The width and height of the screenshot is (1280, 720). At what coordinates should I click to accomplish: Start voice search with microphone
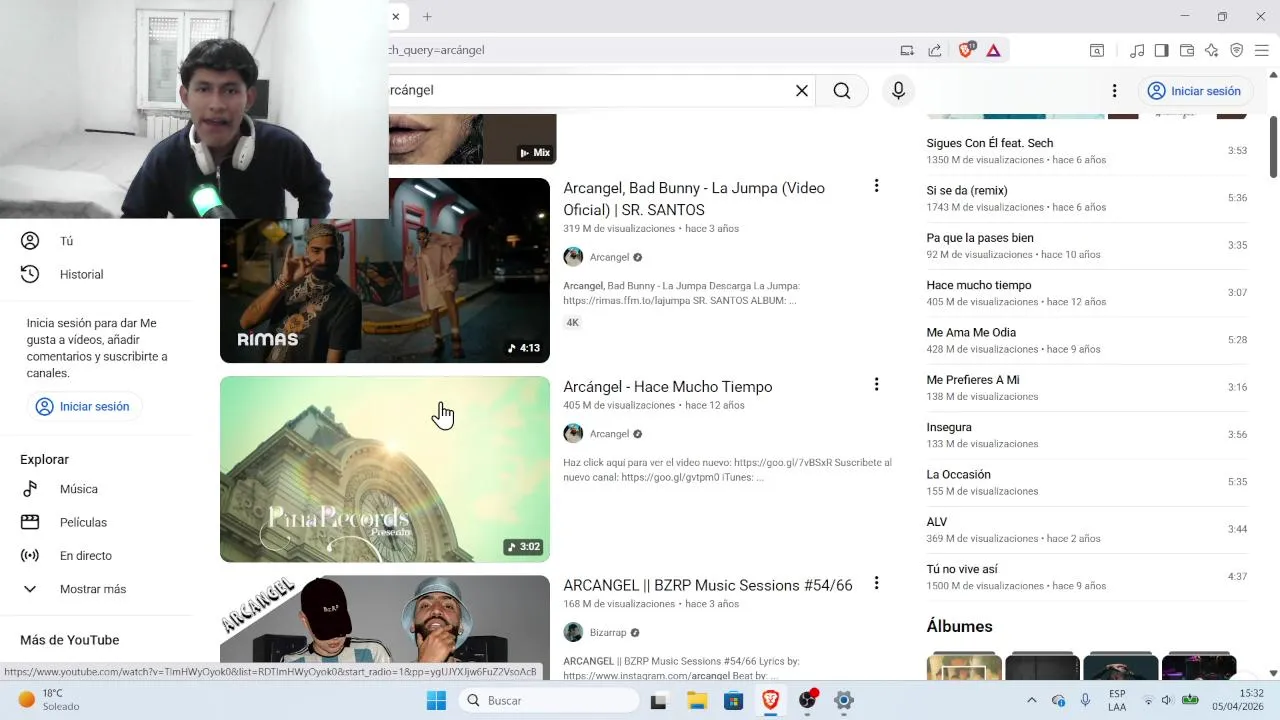click(x=898, y=91)
